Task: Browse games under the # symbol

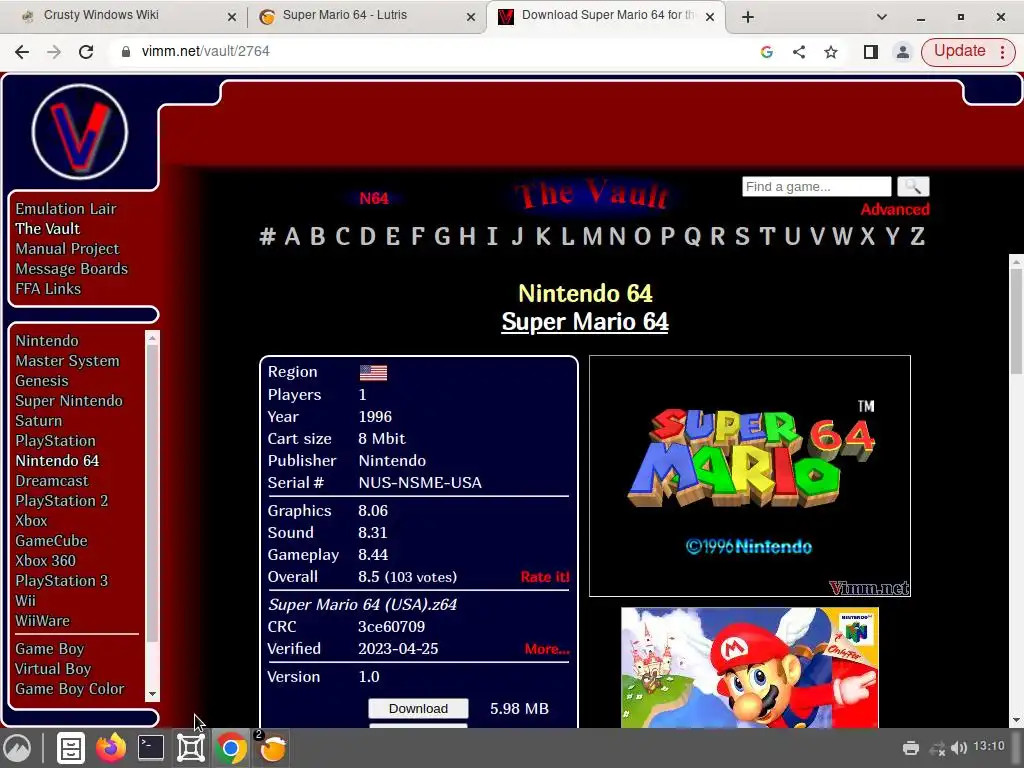Action: pos(267,236)
